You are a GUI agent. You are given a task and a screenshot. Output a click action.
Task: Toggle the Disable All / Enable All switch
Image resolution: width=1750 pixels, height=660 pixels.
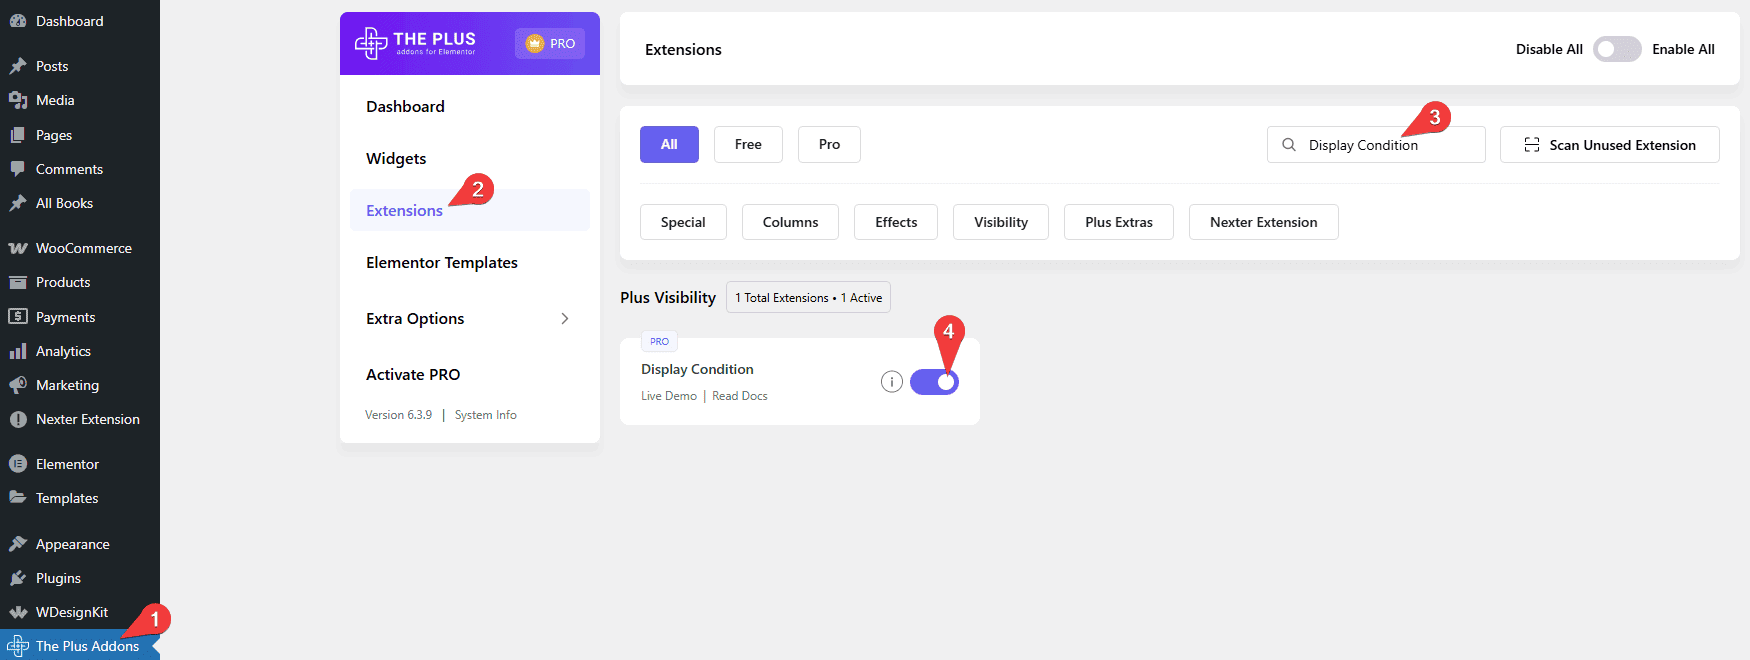pos(1617,49)
